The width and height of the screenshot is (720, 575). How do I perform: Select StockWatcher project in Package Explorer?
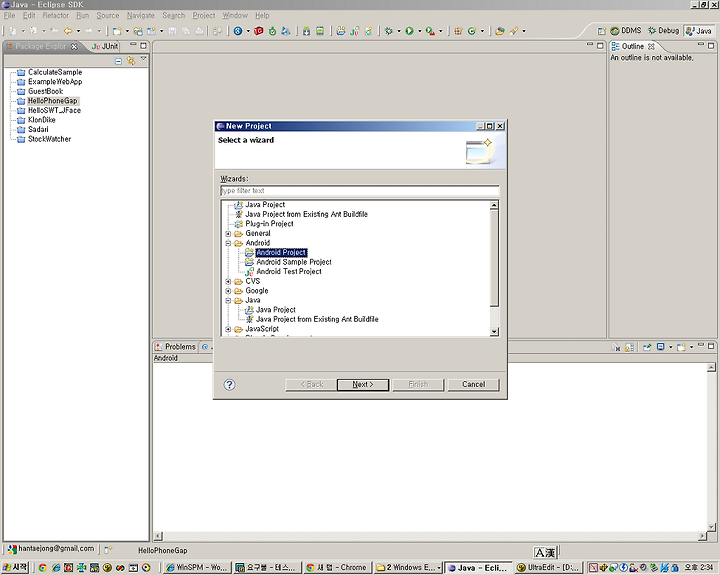[x=49, y=139]
